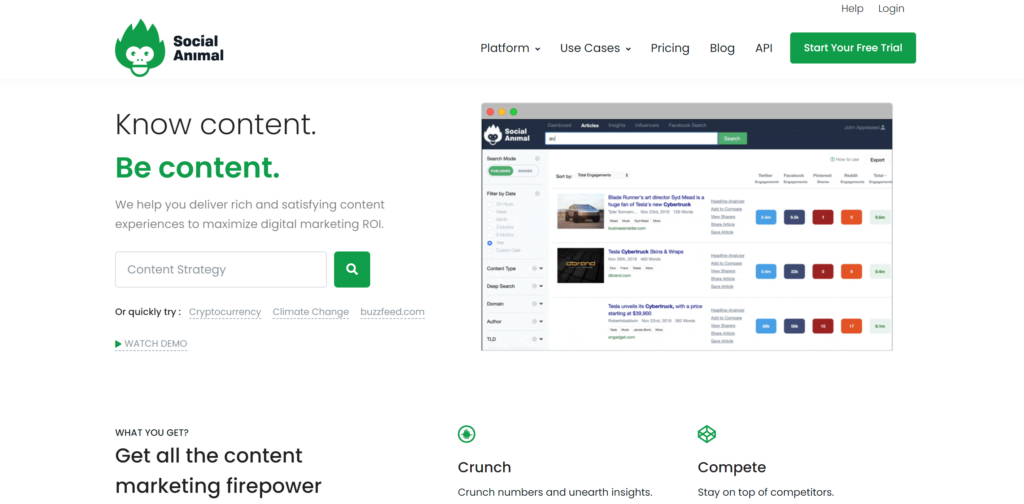
Task: Open the Tesla Cybertruck Skins & Wraps title
Action: (x=646, y=251)
